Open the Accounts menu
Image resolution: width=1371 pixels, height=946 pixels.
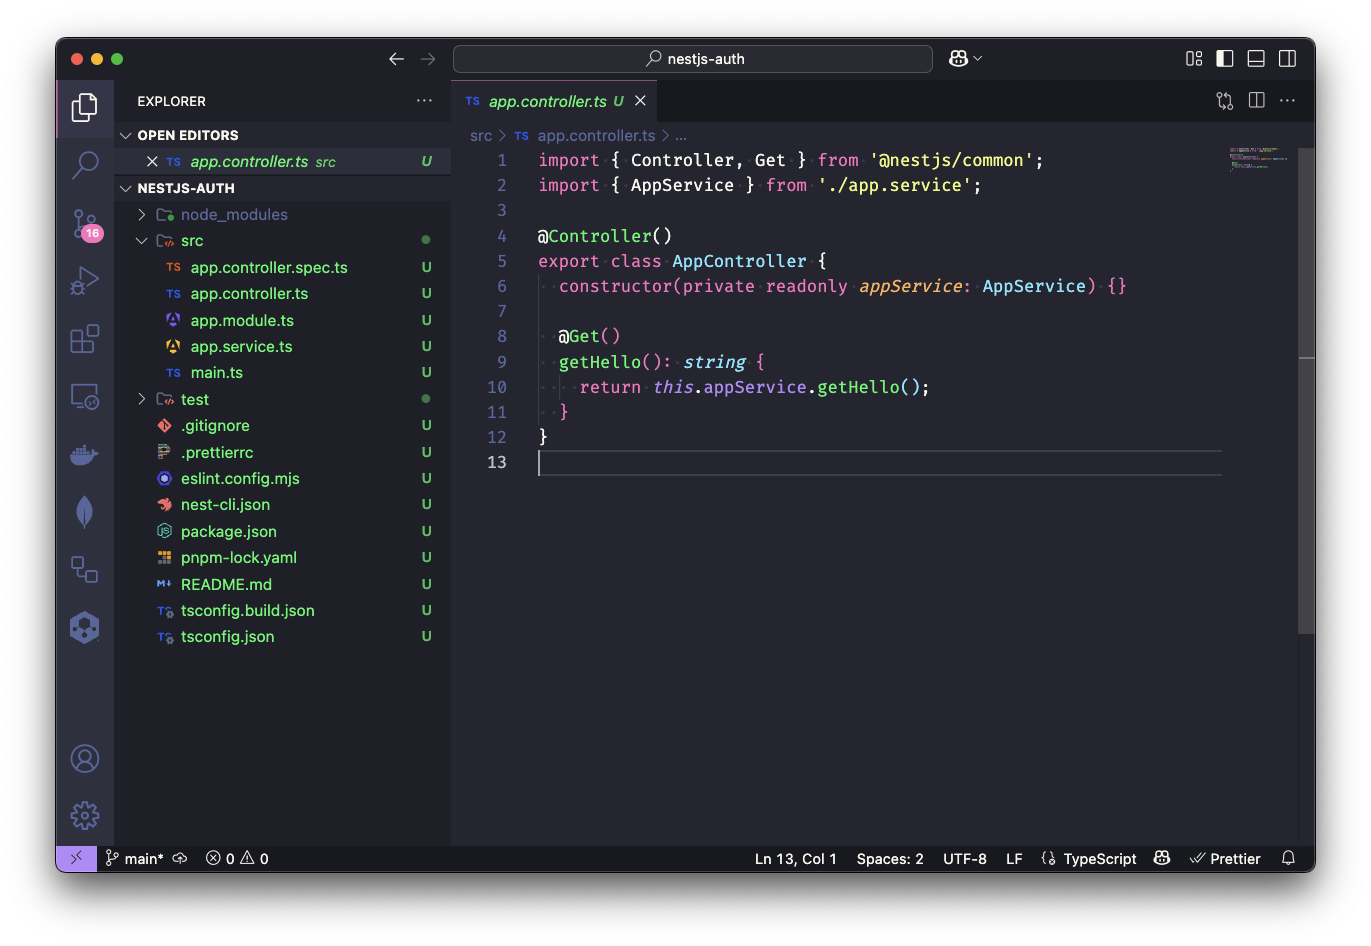(85, 759)
